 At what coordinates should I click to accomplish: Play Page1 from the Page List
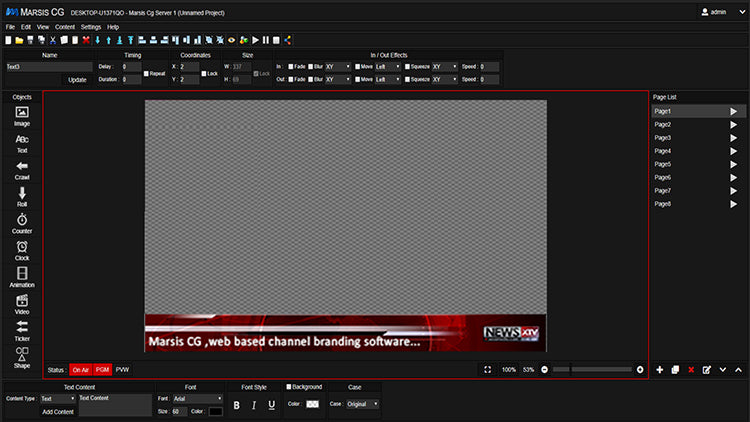pos(733,111)
